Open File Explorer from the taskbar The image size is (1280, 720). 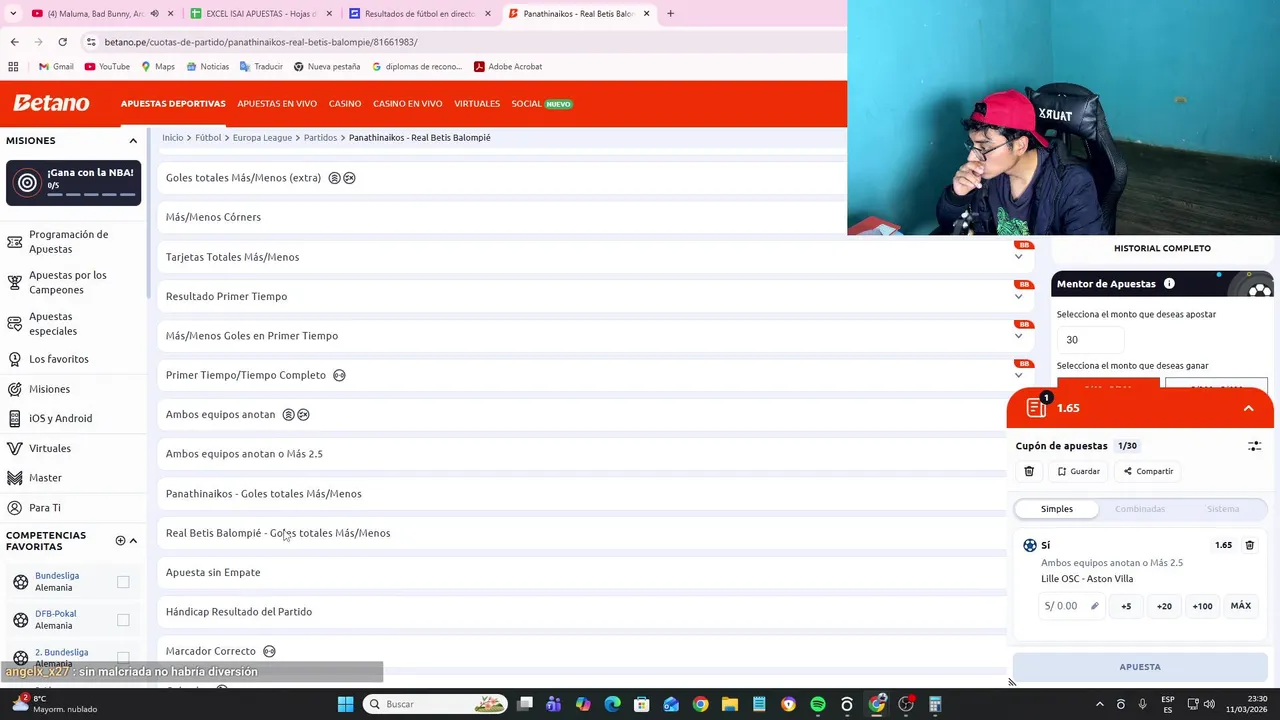[x=730, y=704]
